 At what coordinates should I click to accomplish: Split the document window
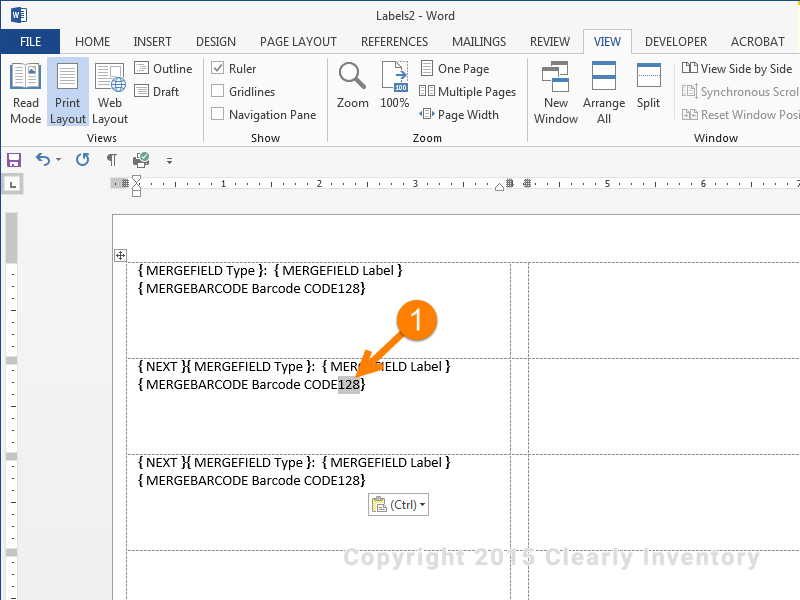coord(648,86)
